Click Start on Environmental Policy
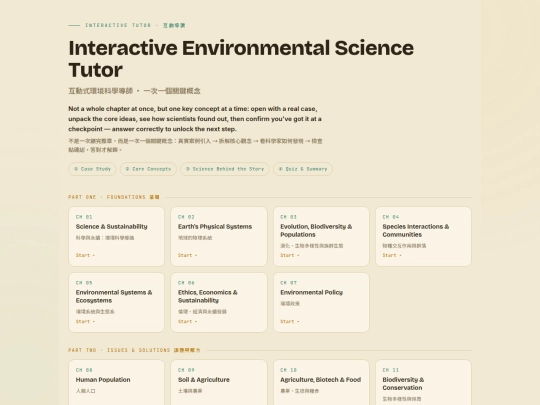540x405 pixels. [290, 321]
